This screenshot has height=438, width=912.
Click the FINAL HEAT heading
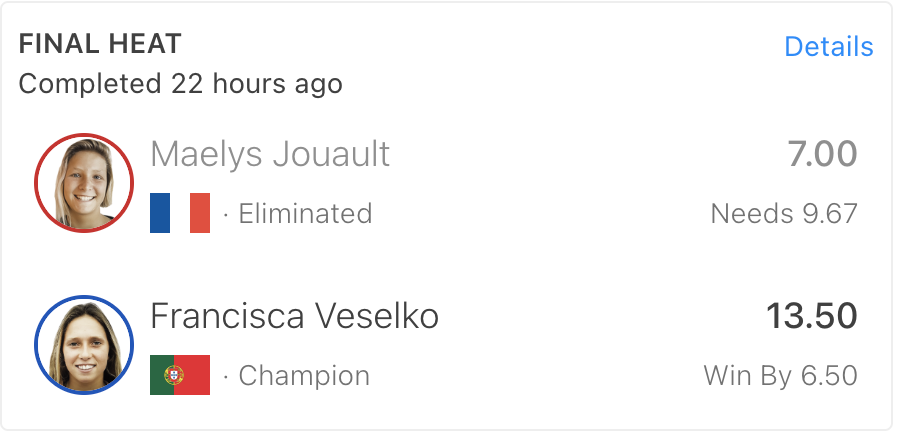pyautogui.click(x=100, y=44)
